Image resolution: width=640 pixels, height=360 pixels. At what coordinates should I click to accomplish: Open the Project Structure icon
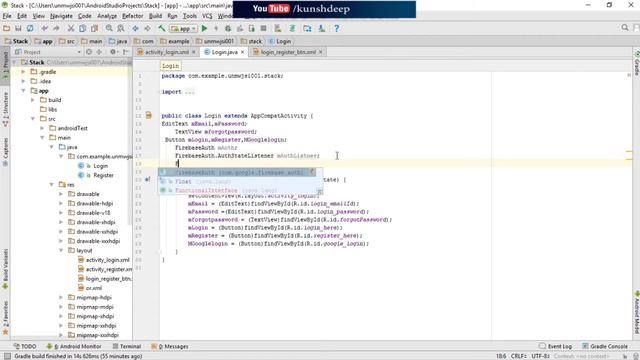click(x=307, y=29)
